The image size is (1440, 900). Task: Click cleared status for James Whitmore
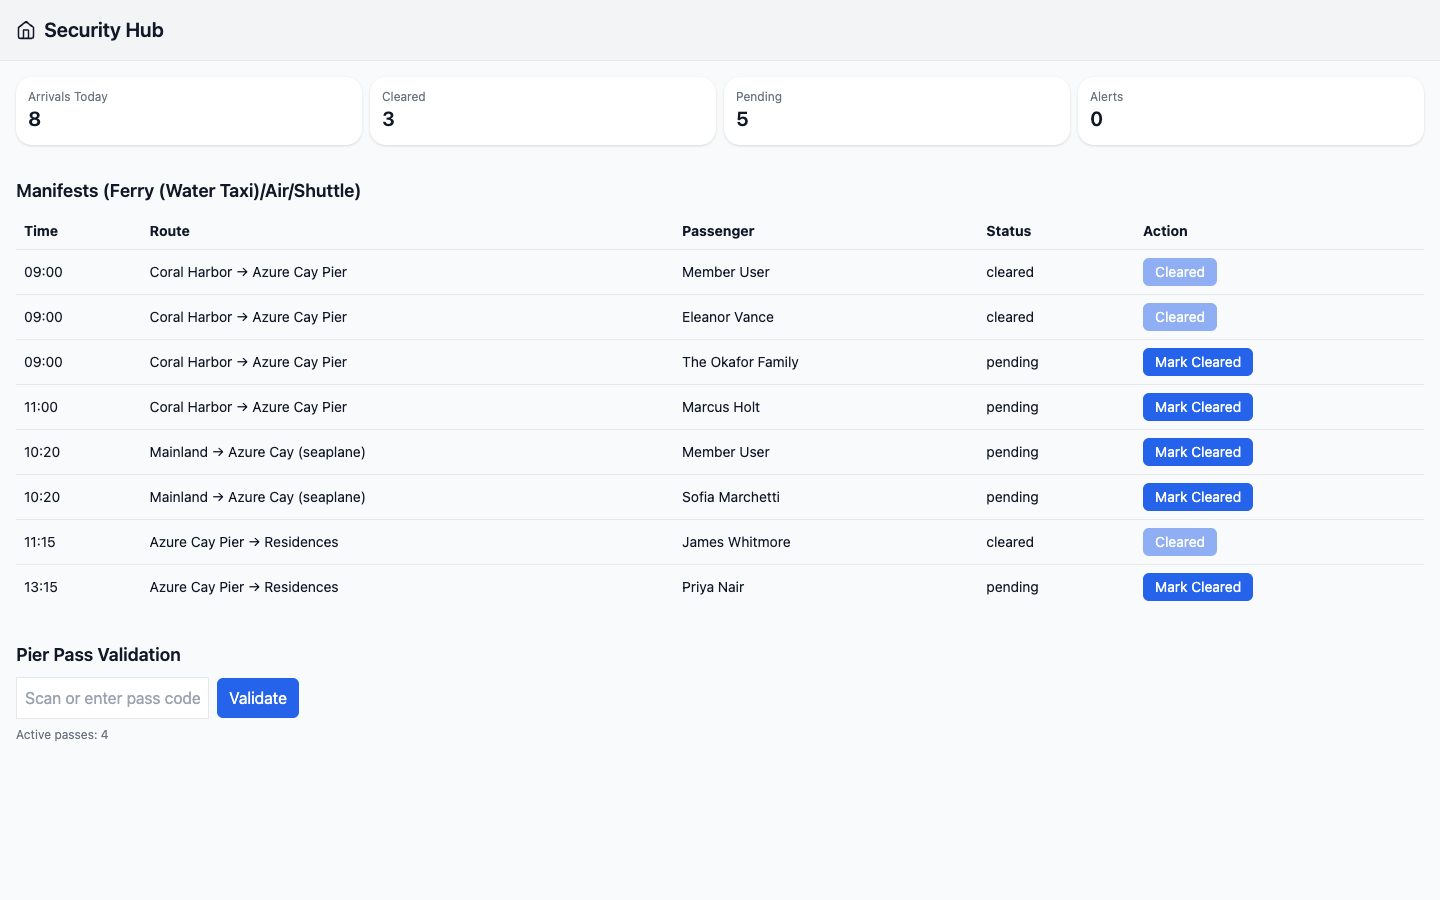(x=1010, y=542)
